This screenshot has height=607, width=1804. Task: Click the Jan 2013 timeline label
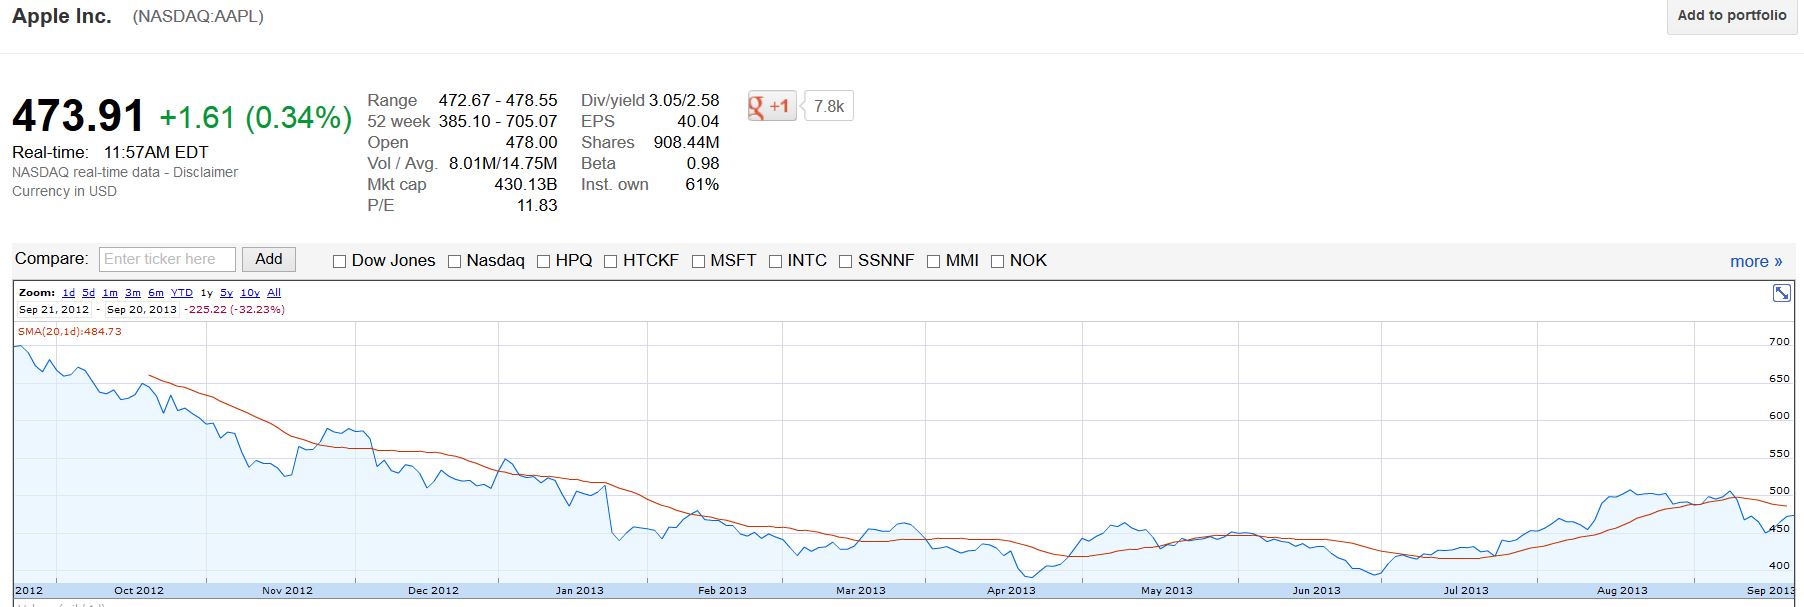[x=580, y=590]
